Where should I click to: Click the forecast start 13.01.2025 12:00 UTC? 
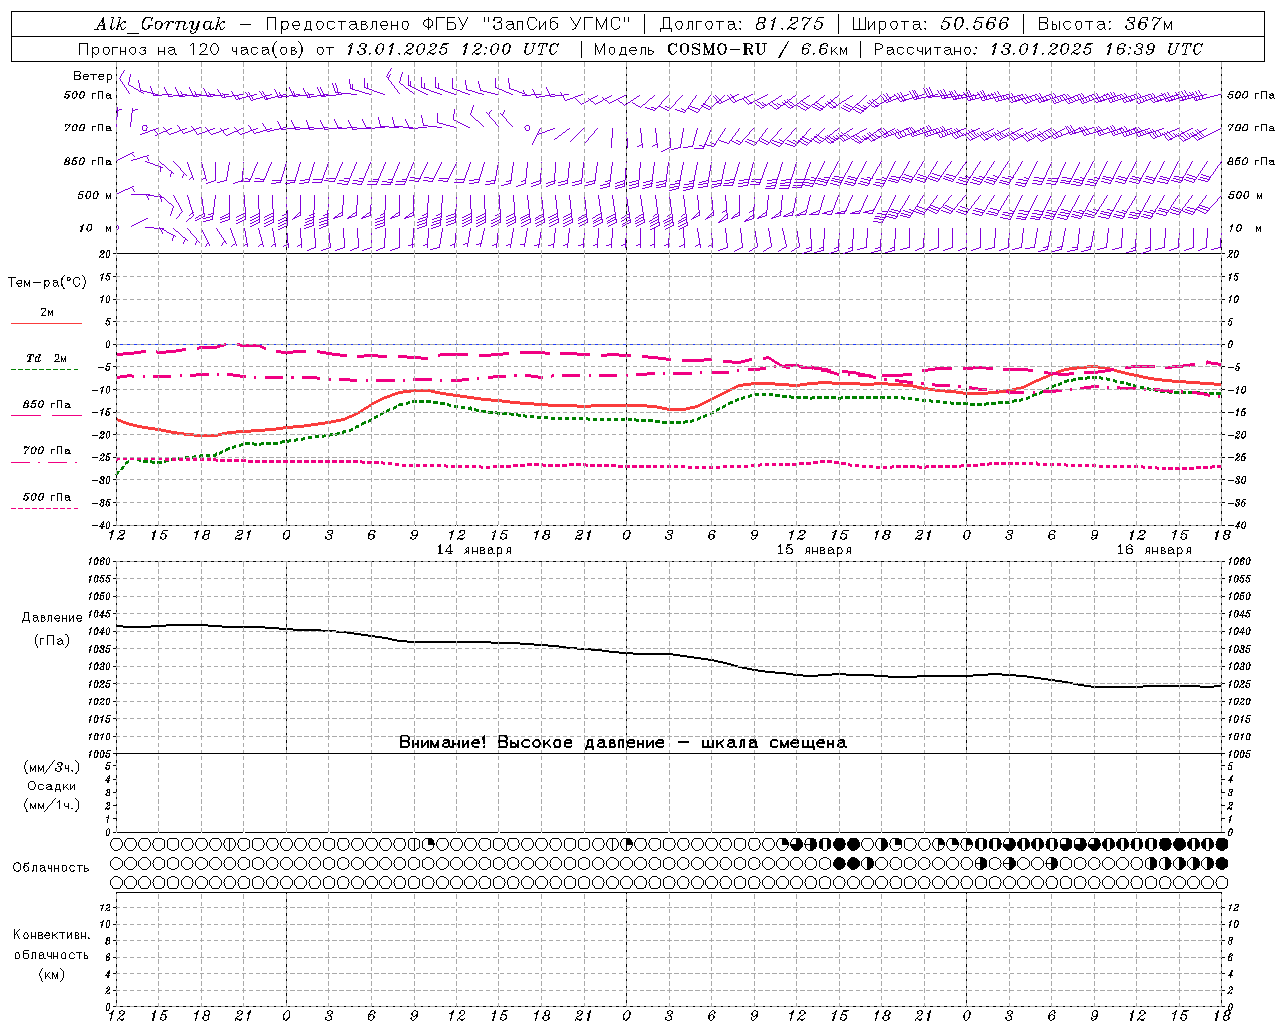[452, 49]
